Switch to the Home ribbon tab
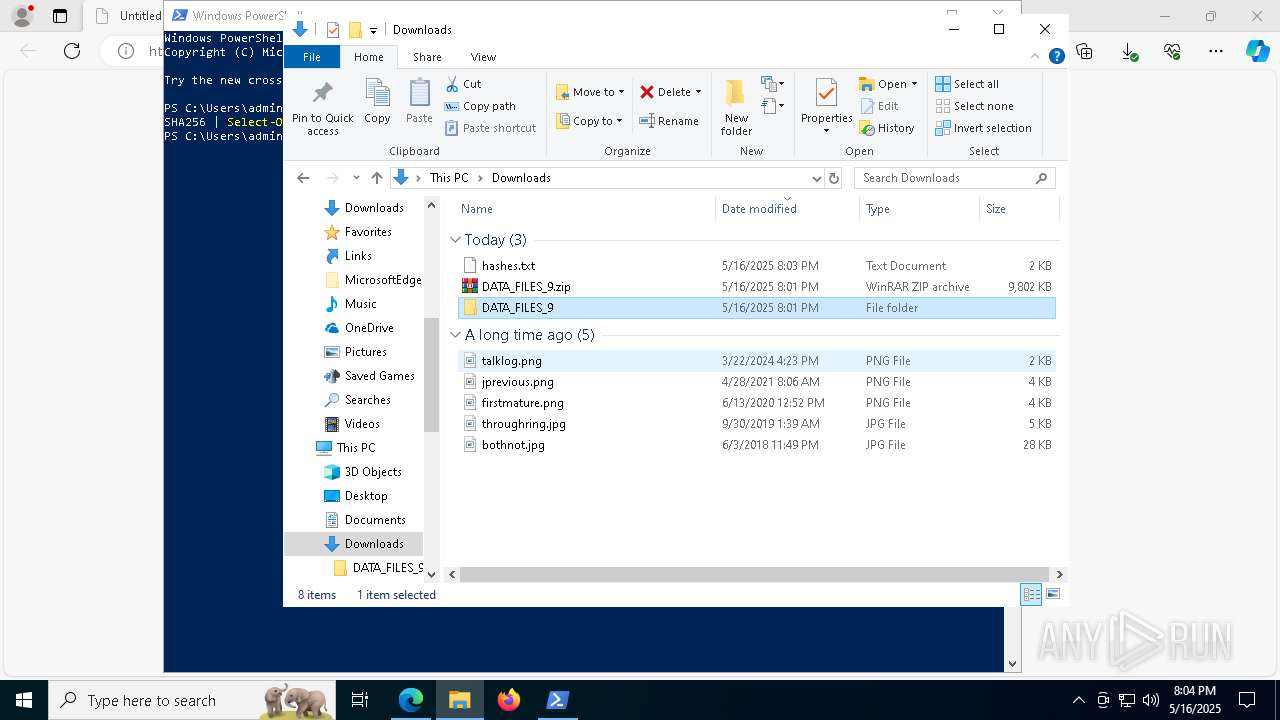 (368, 57)
